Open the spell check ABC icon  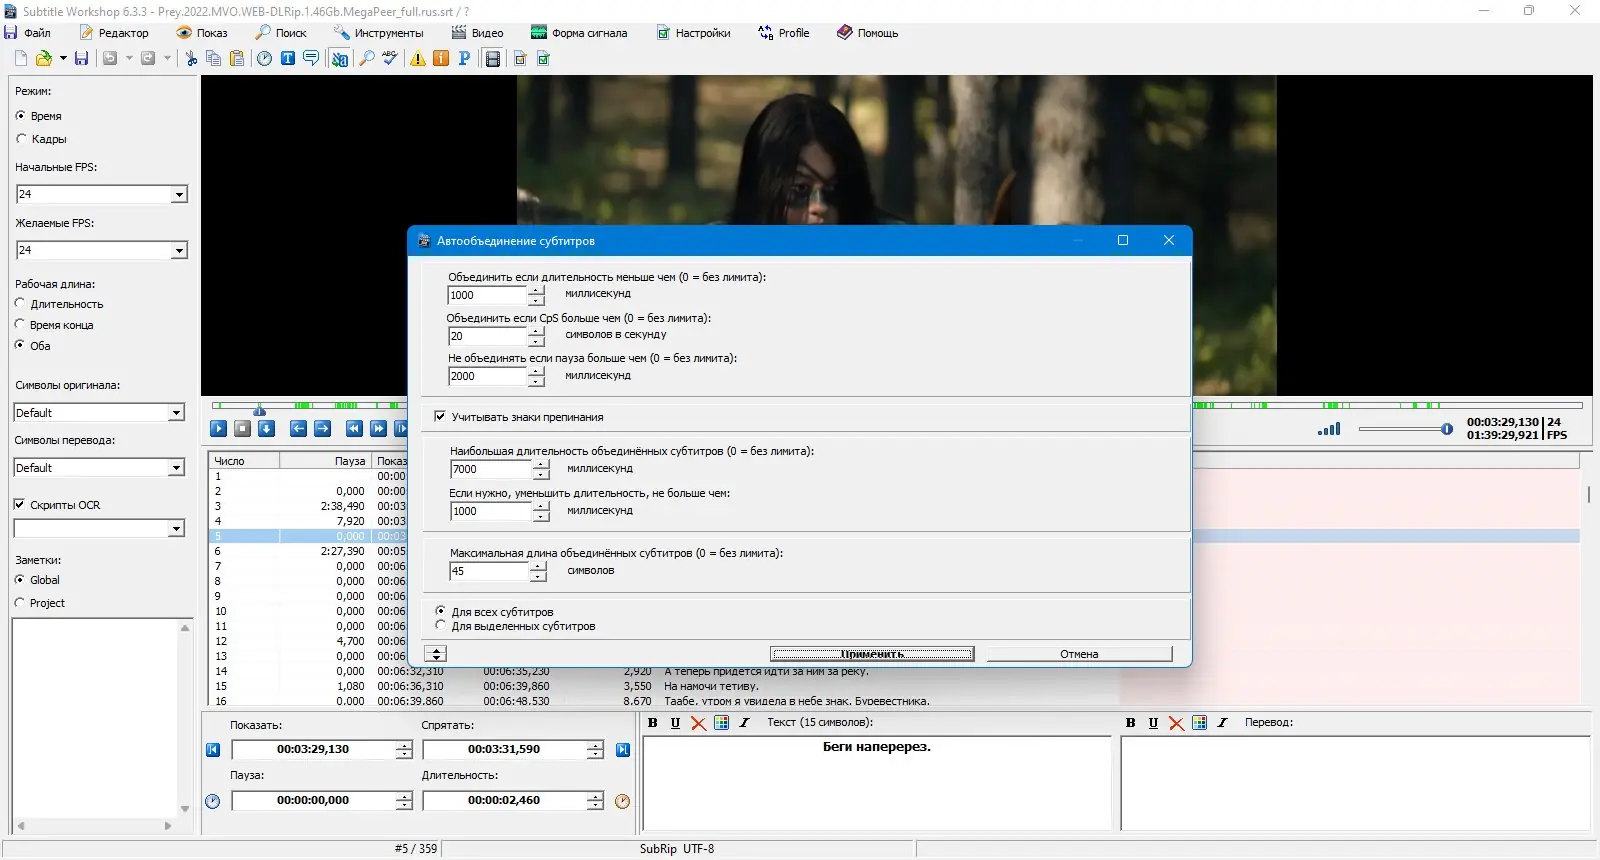[390, 59]
